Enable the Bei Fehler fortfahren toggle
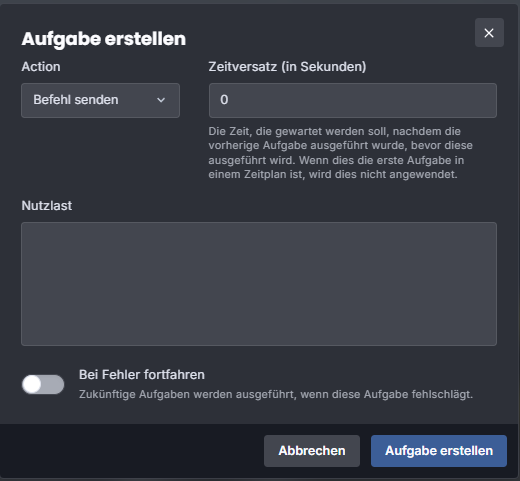Image resolution: width=520 pixels, height=481 pixels. (x=43, y=384)
